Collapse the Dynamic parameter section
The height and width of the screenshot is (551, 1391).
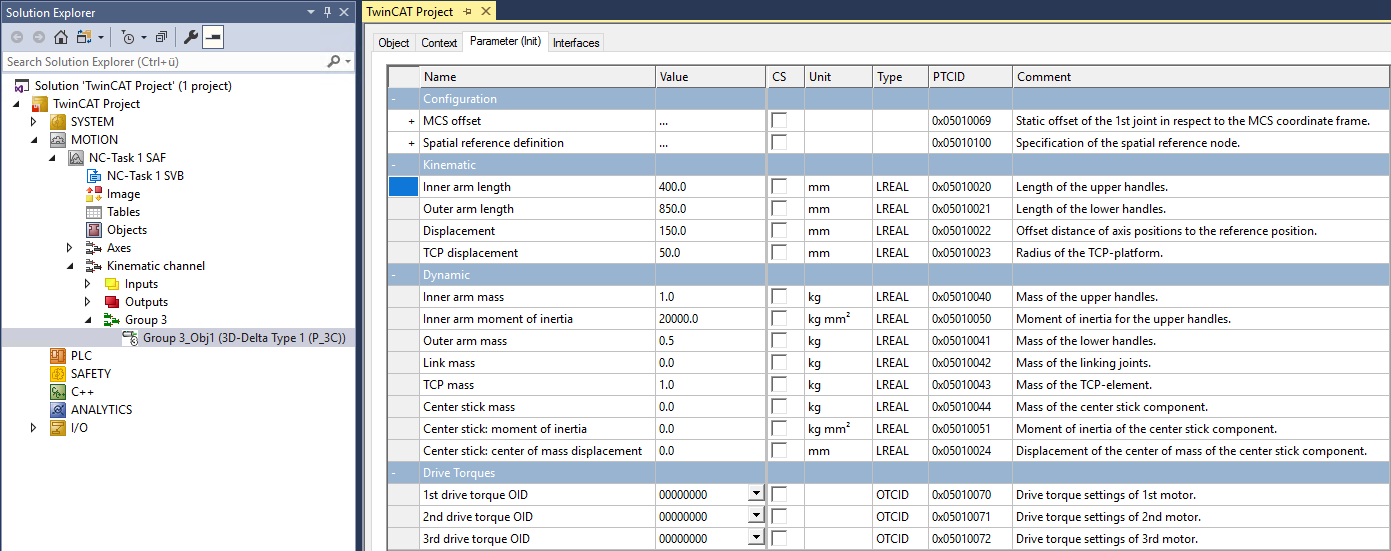394,275
